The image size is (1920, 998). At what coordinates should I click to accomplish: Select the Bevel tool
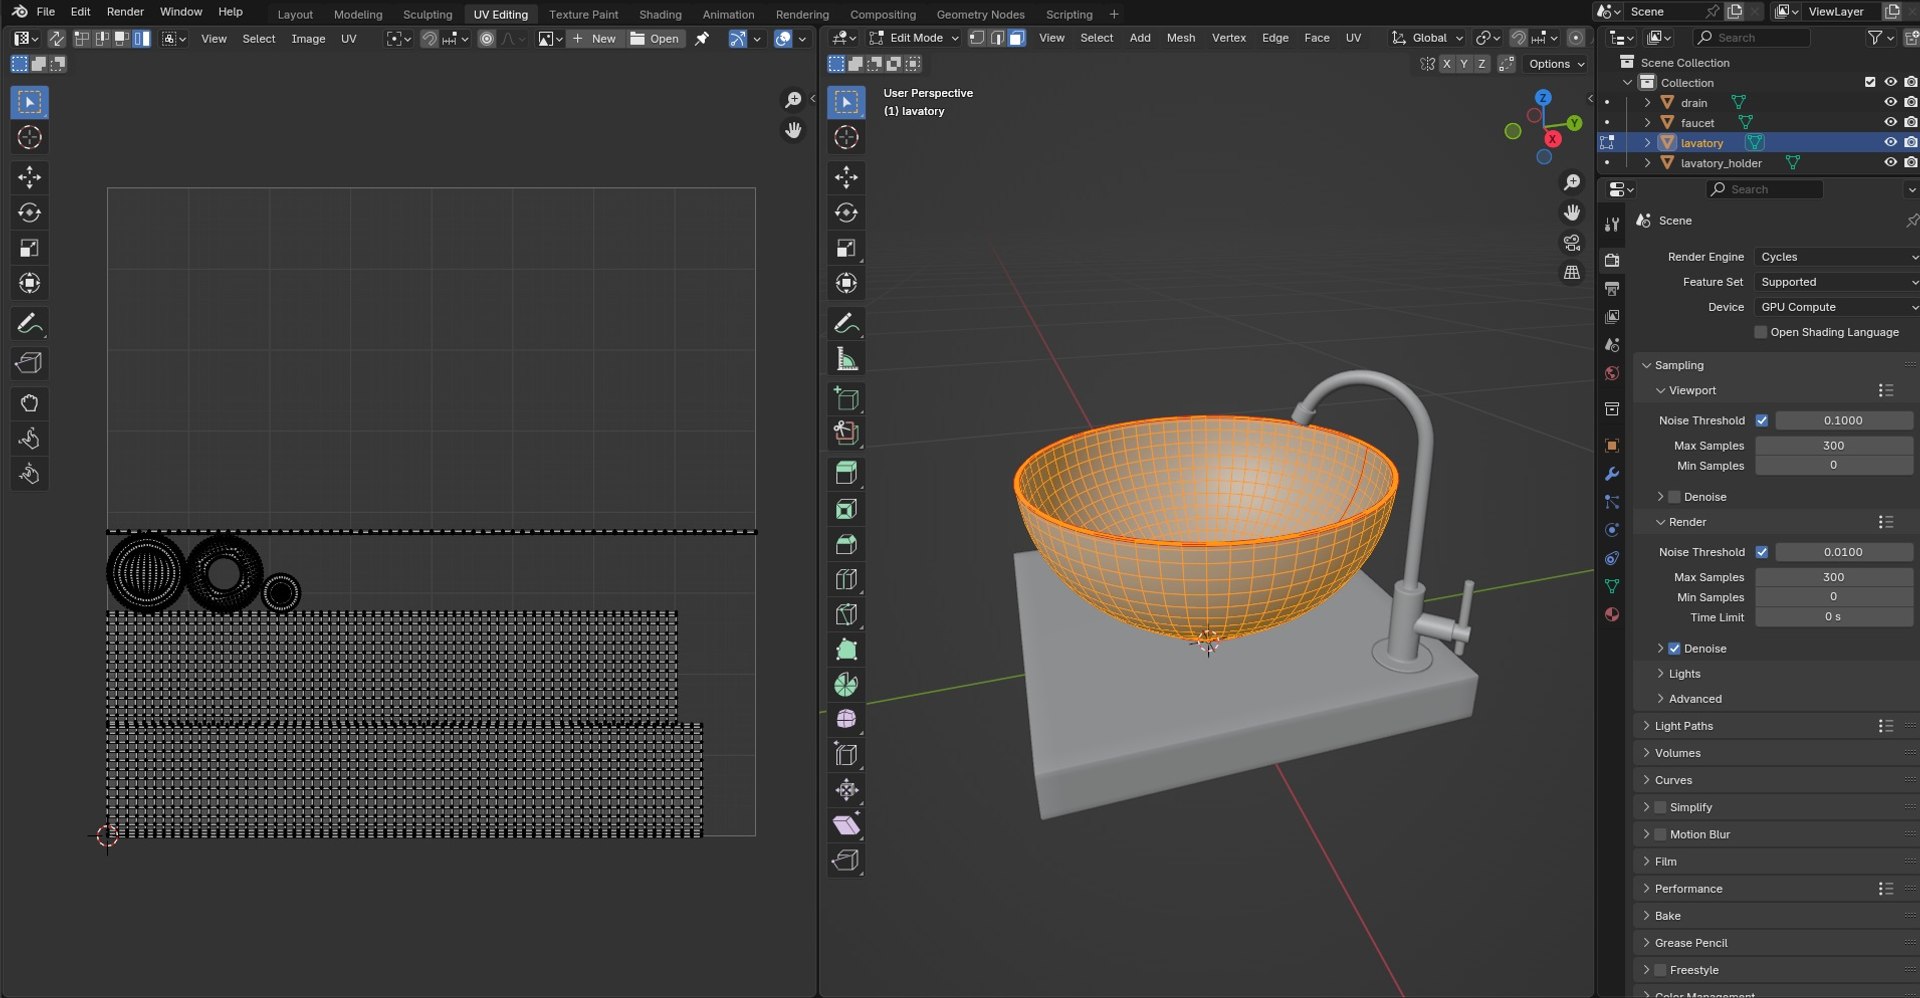[x=846, y=544]
